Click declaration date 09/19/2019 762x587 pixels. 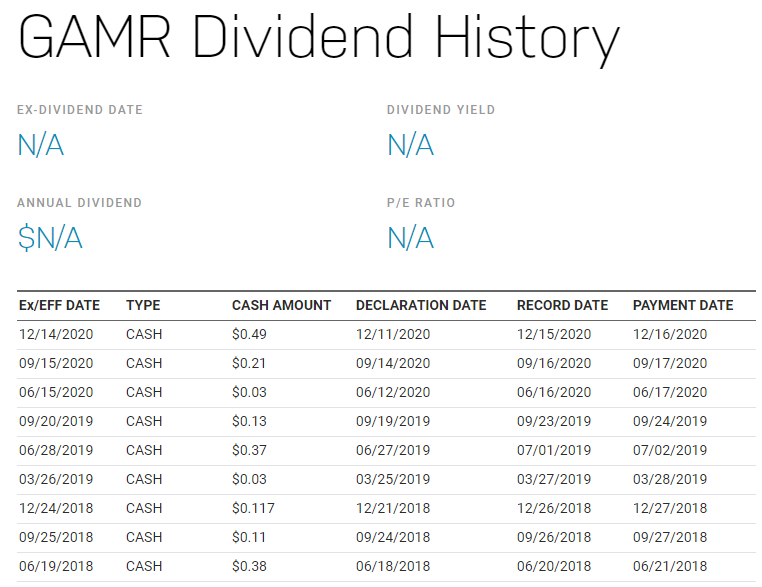(x=393, y=421)
